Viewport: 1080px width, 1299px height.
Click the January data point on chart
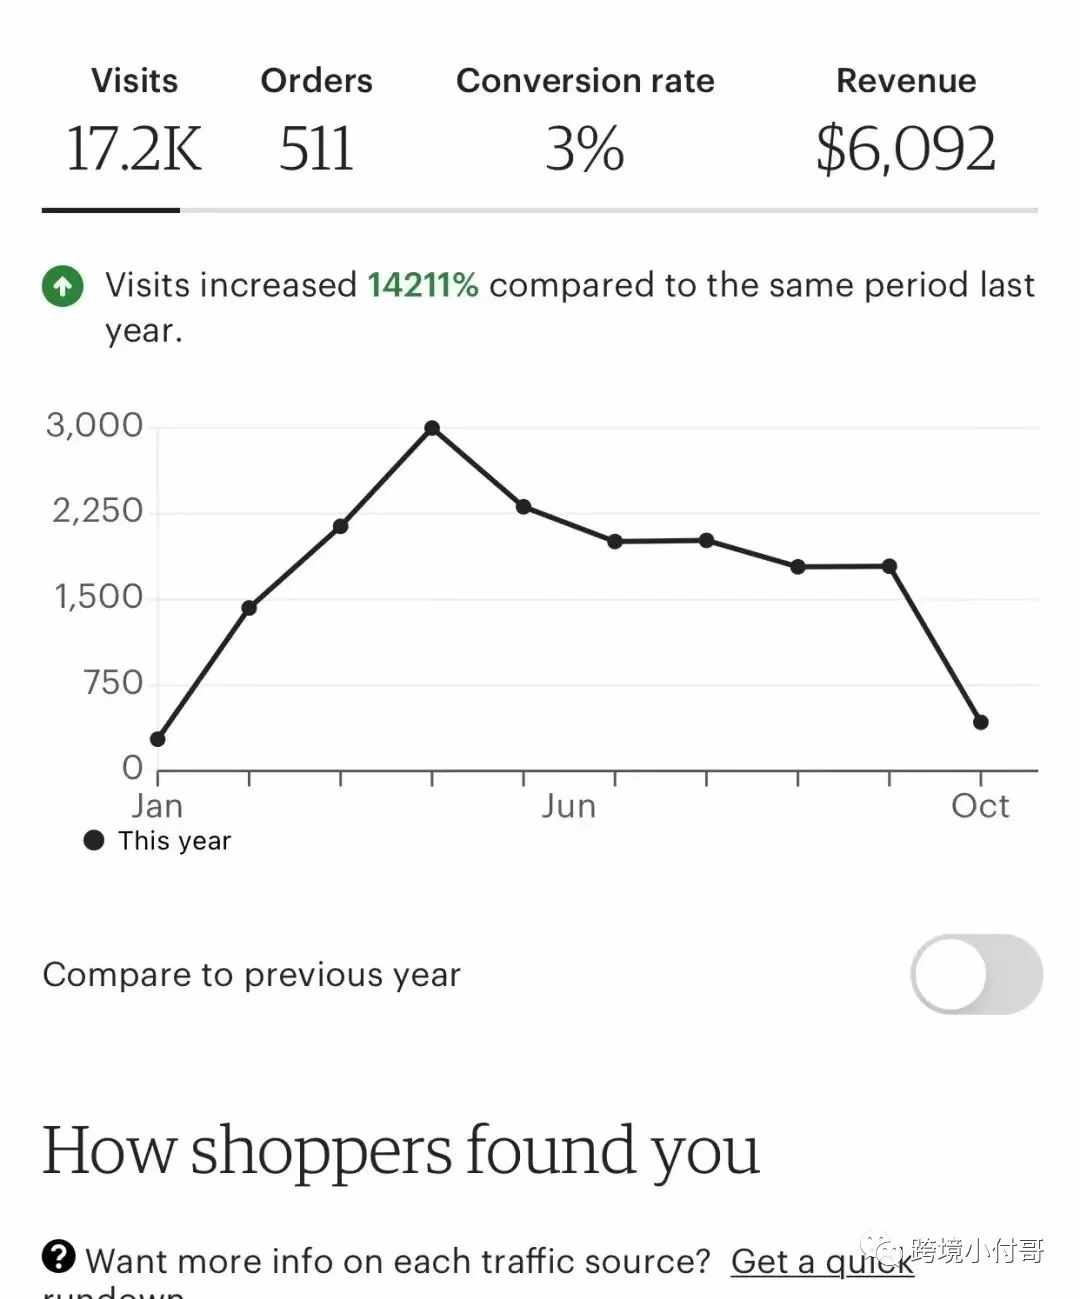pos(157,739)
